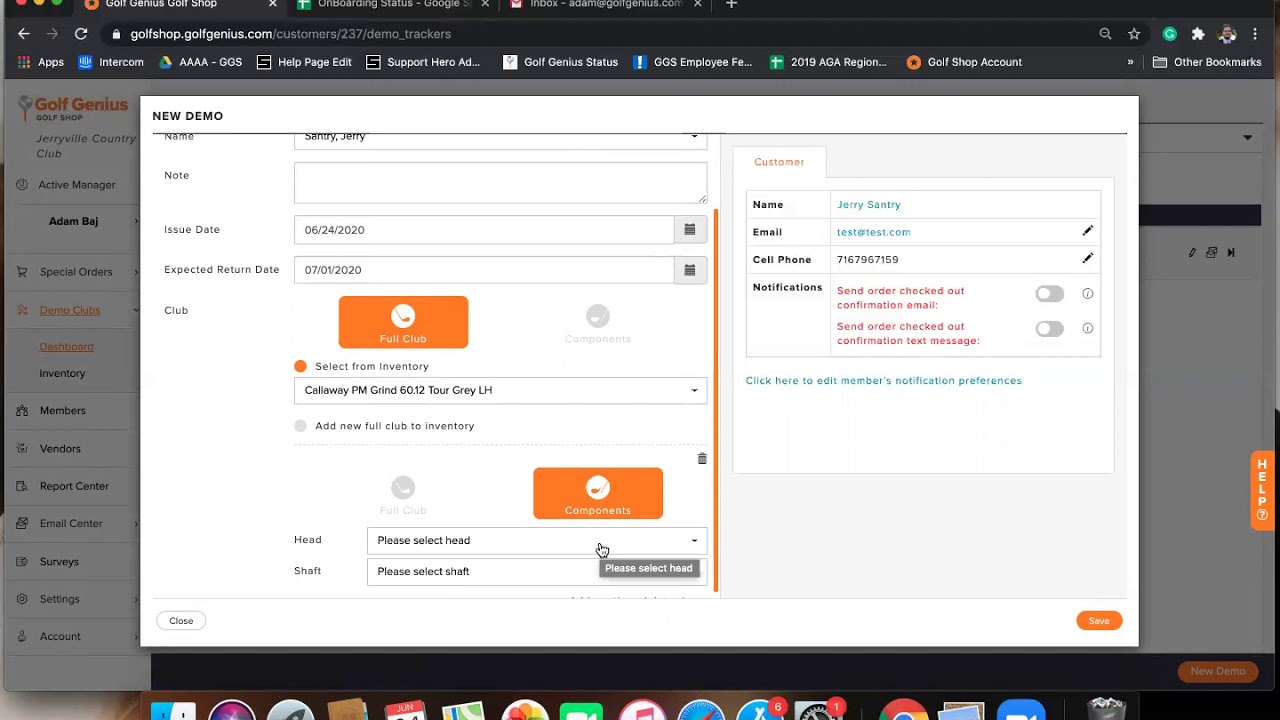Delete the second club with trash icon
The height and width of the screenshot is (720, 1280).
point(702,458)
